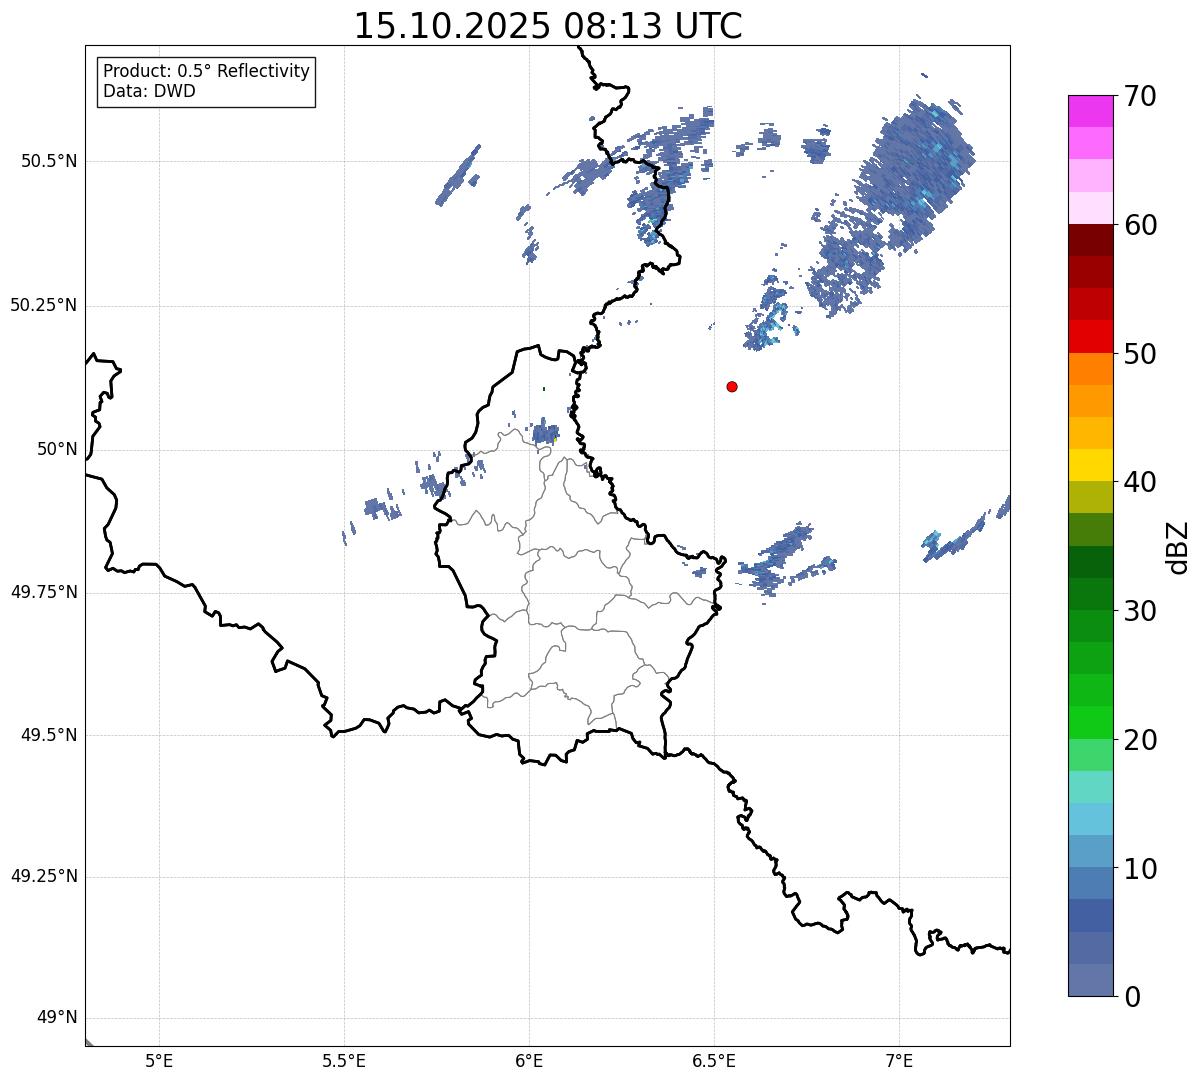The width and height of the screenshot is (1202, 1081).
Task: Click the 'Product: 0.5° Reflectivity' label
Action: click(x=206, y=72)
